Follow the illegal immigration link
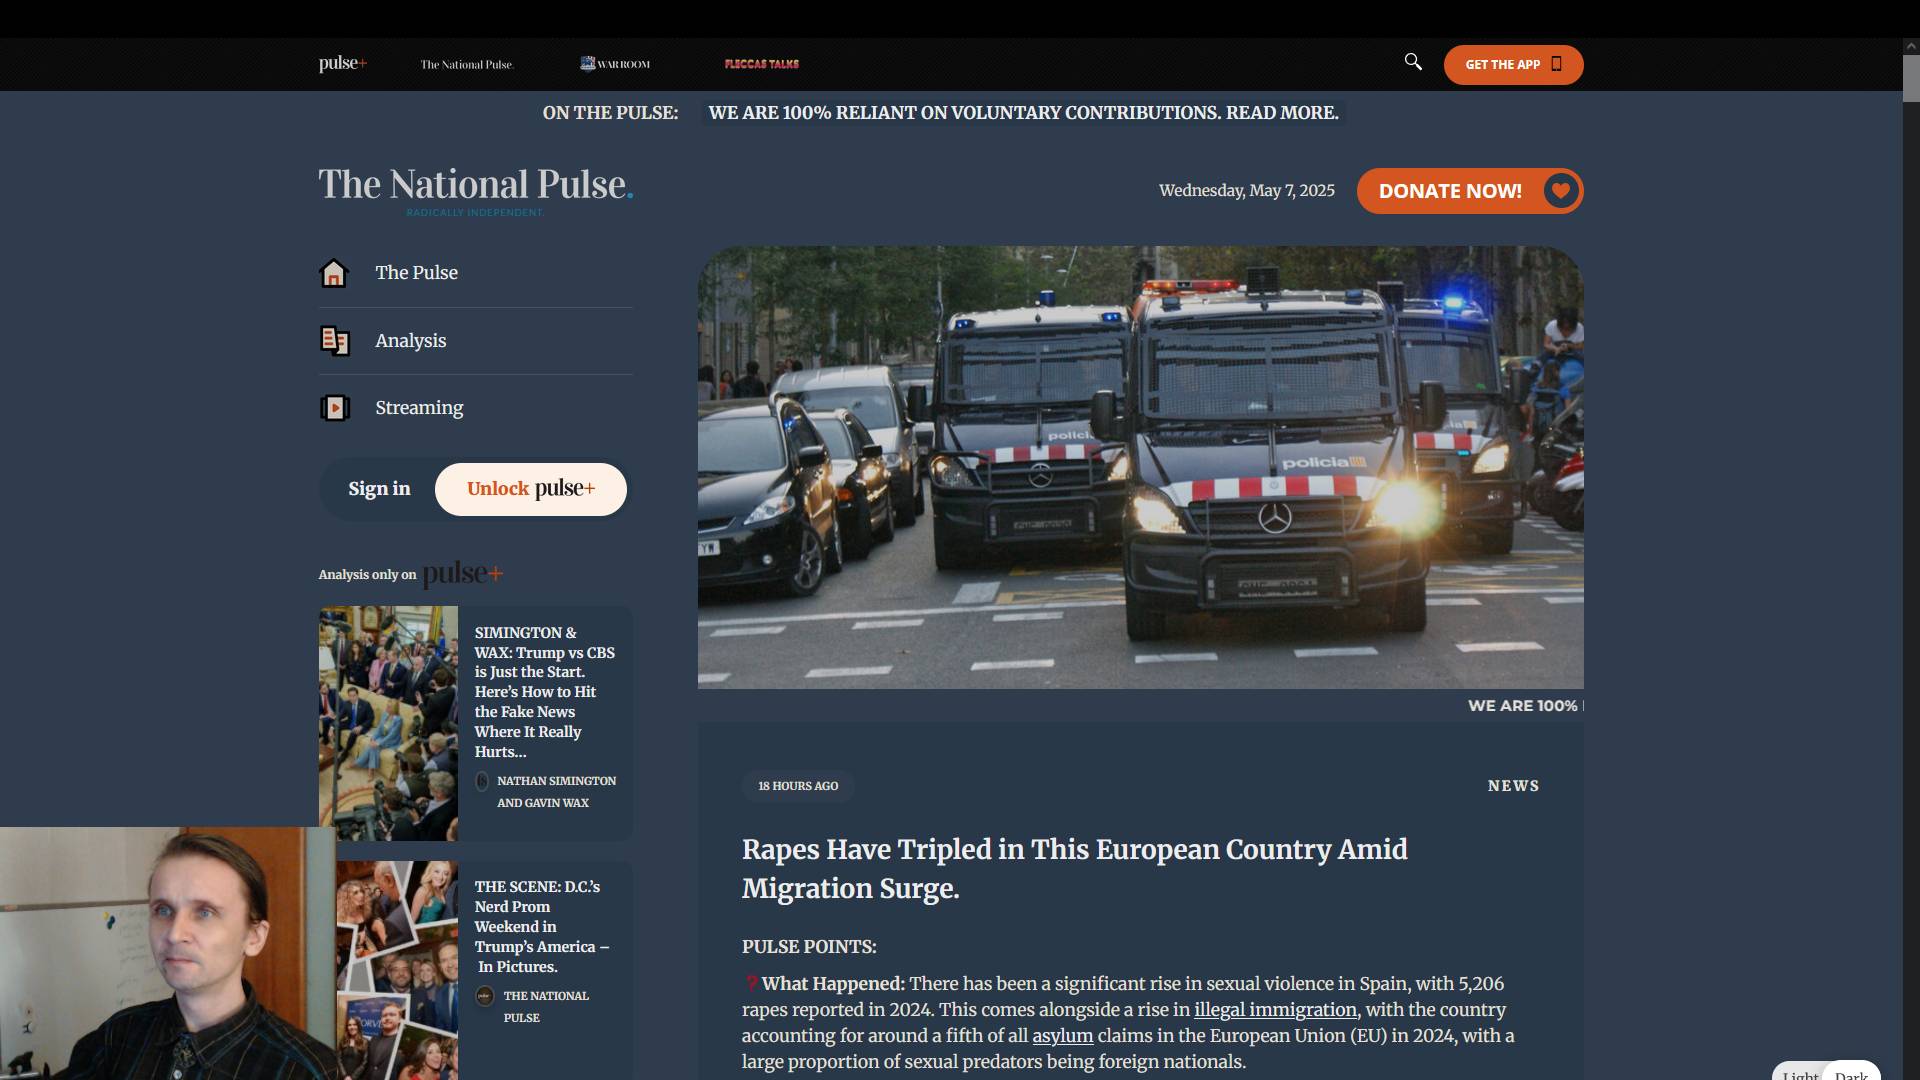 click(1275, 1010)
